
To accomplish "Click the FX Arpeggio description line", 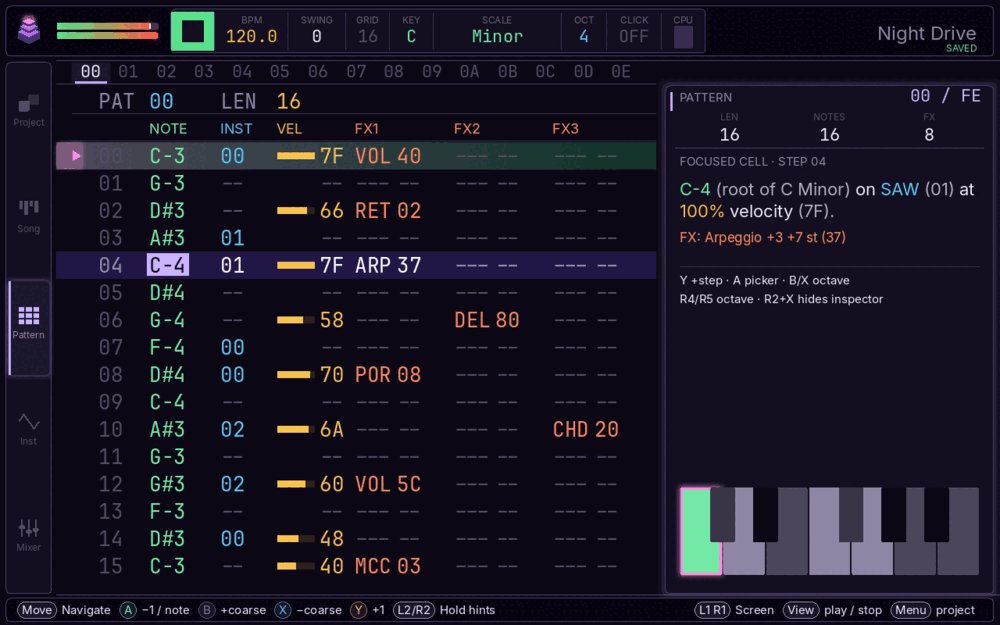I will tap(762, 237).
